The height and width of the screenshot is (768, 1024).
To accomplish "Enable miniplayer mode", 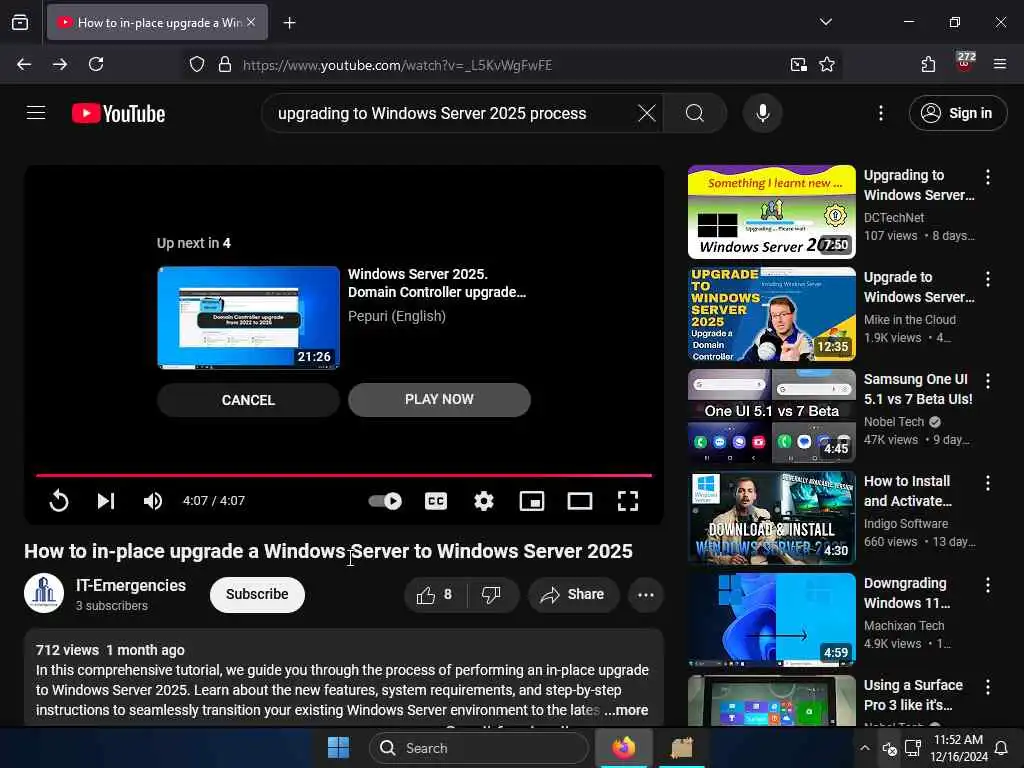I will [x=532, y=501].
